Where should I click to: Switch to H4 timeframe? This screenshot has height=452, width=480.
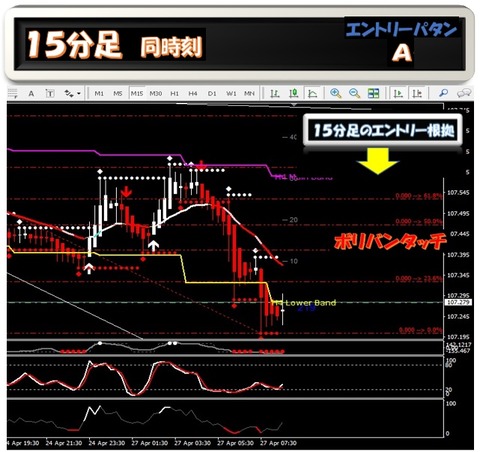click(x=193, y=94)
